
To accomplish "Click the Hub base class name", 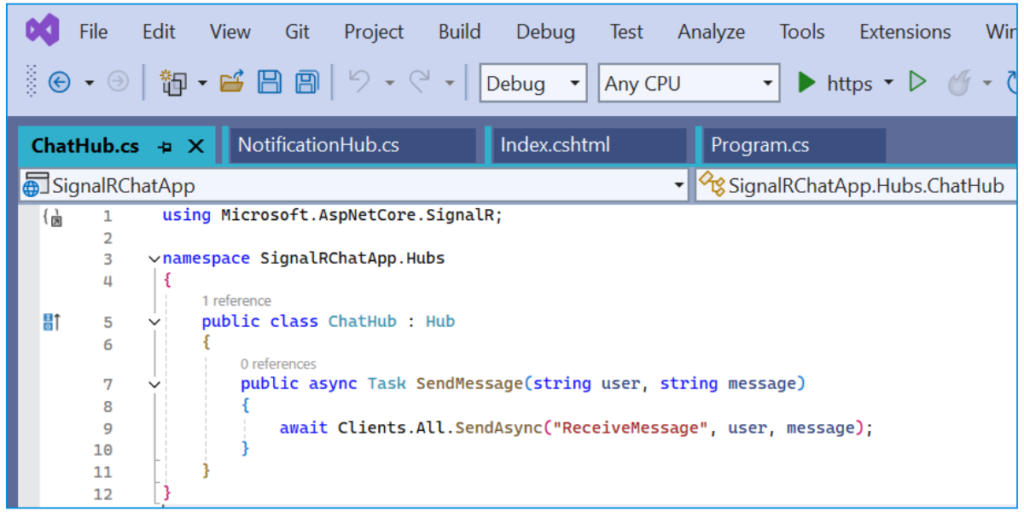I will (x=440, y=321).
